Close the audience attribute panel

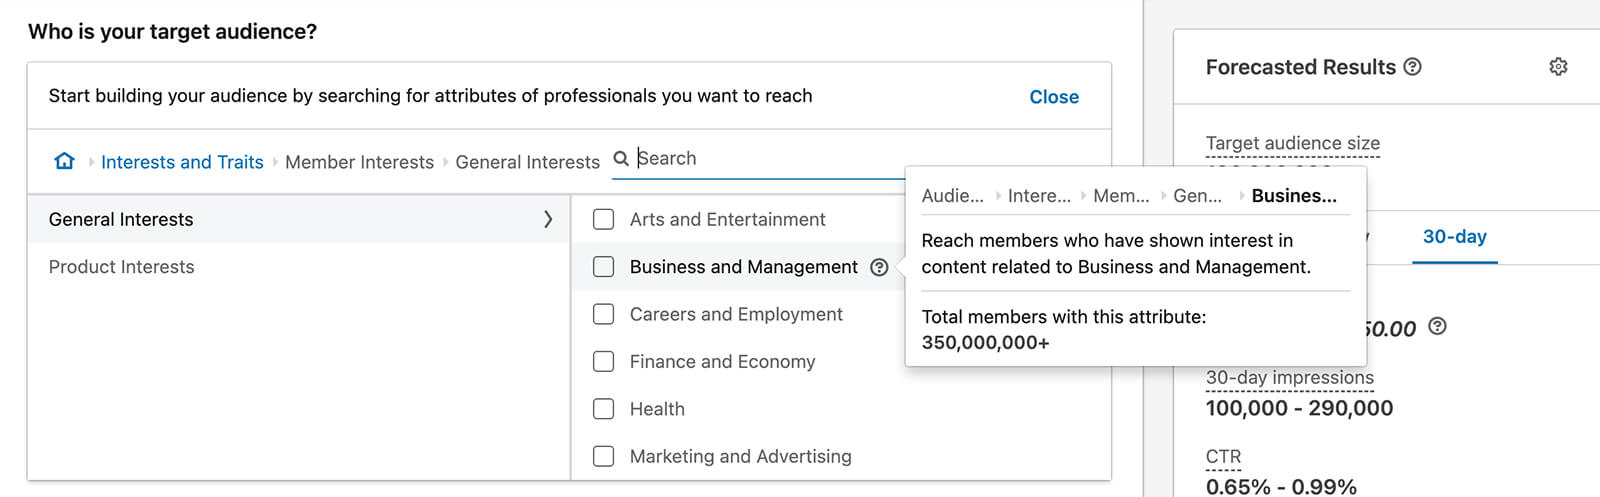coord(1054,97)
